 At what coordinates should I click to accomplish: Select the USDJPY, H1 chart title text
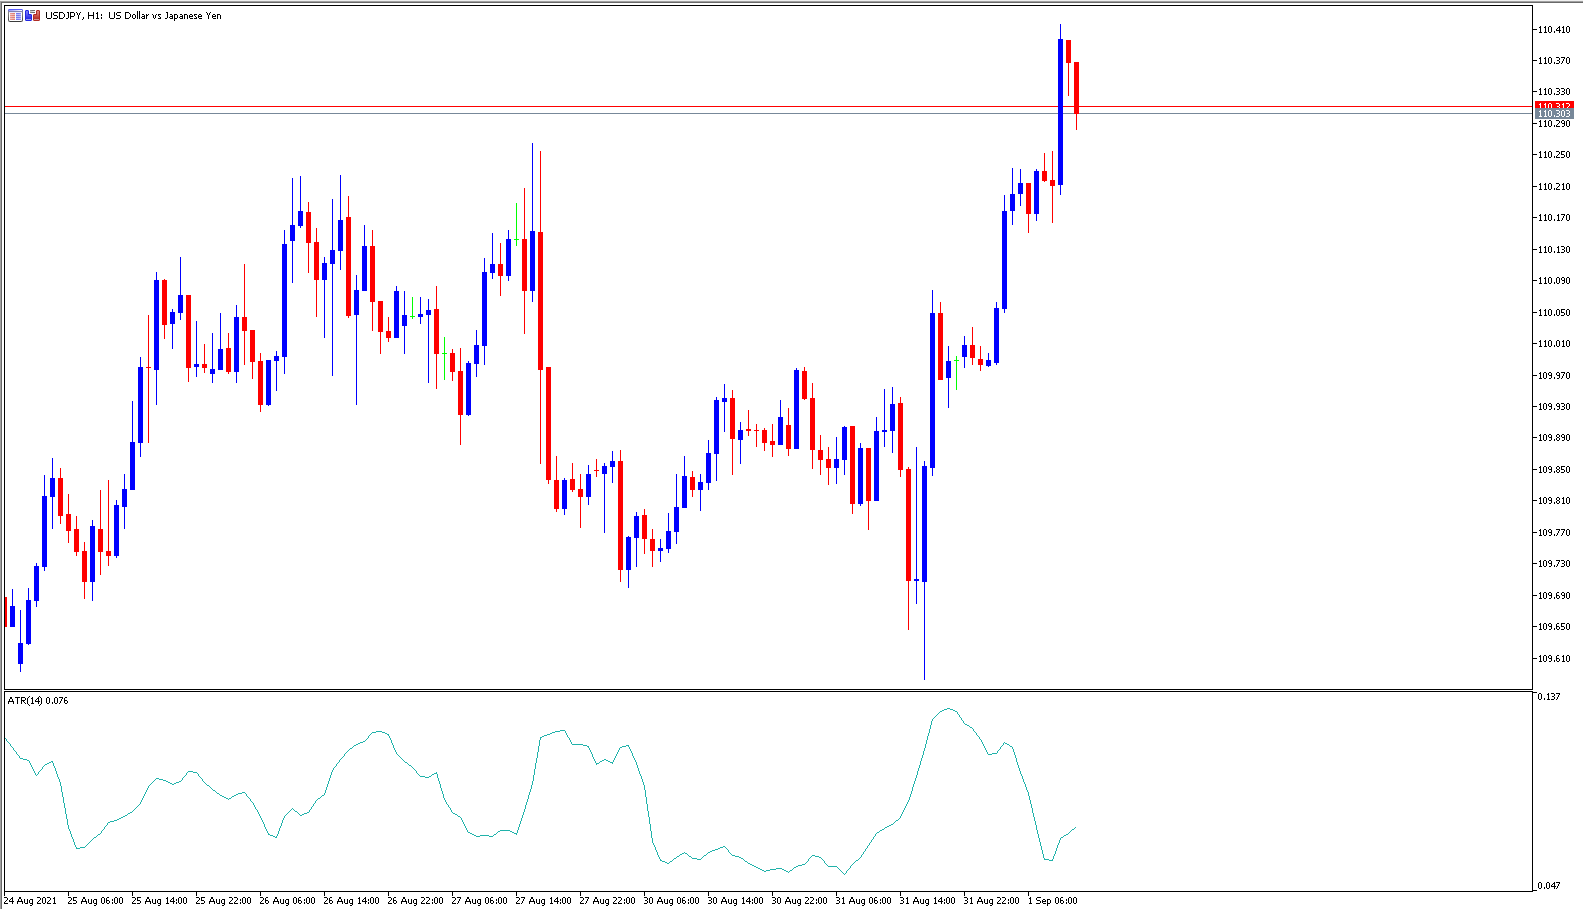[x=133, y=16]
